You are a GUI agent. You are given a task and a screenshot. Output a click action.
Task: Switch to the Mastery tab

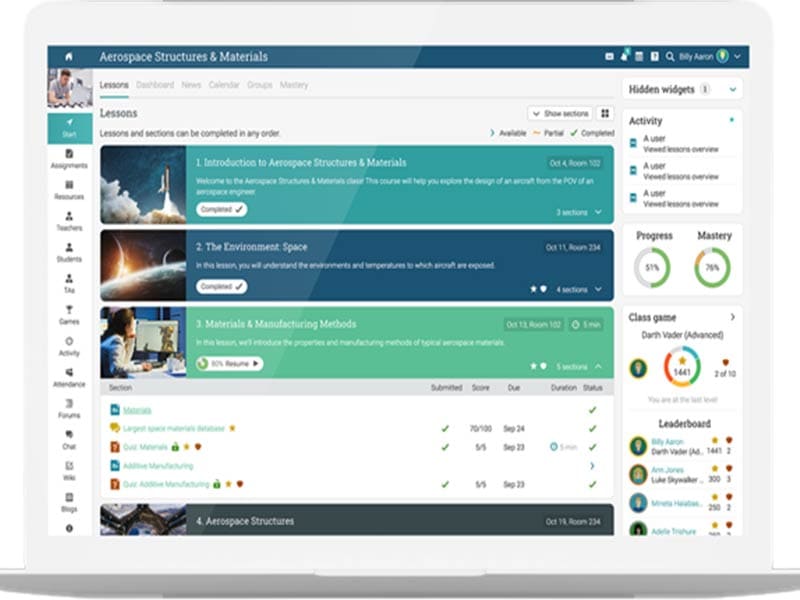coord(294,85)
